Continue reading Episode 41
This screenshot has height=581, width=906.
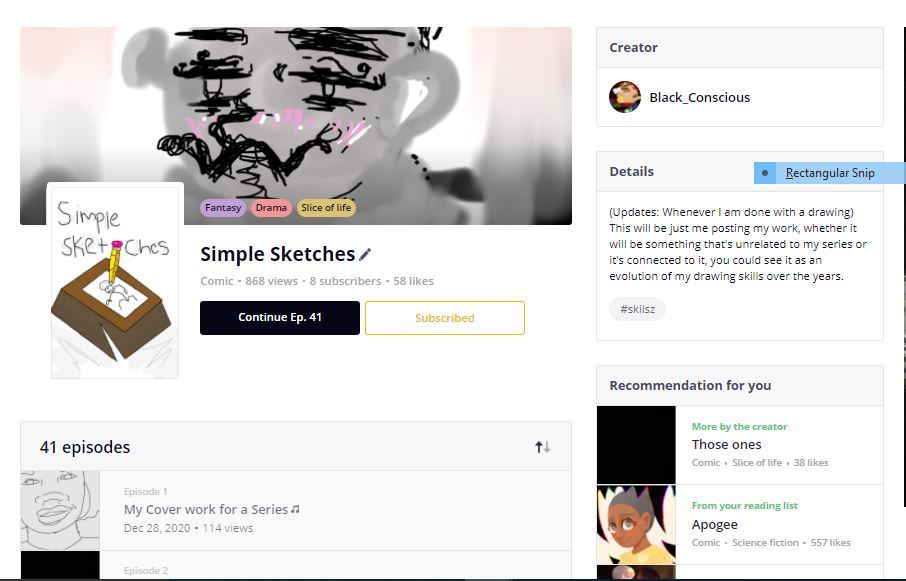280,318
